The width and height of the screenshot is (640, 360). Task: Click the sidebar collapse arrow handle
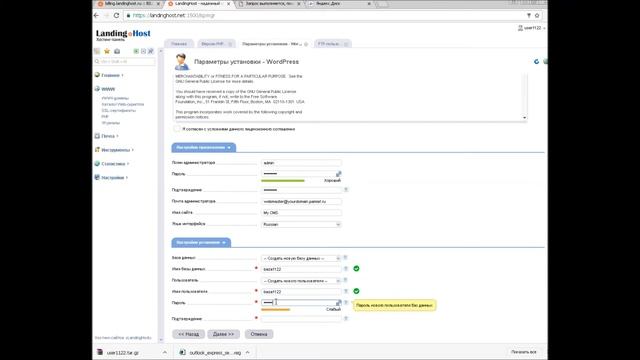[x=161, y=51]
